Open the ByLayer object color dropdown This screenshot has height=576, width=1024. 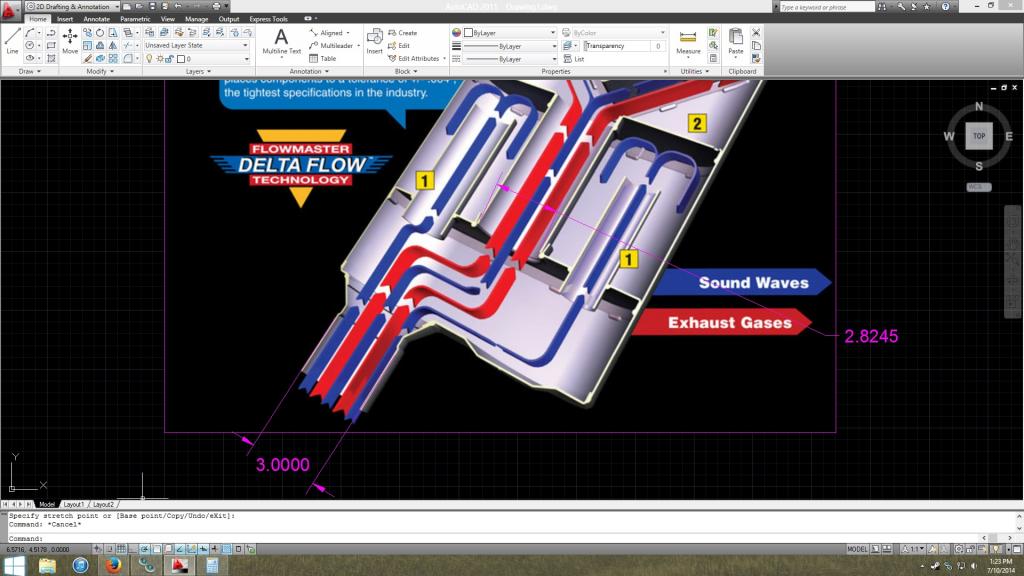point(510,33)
